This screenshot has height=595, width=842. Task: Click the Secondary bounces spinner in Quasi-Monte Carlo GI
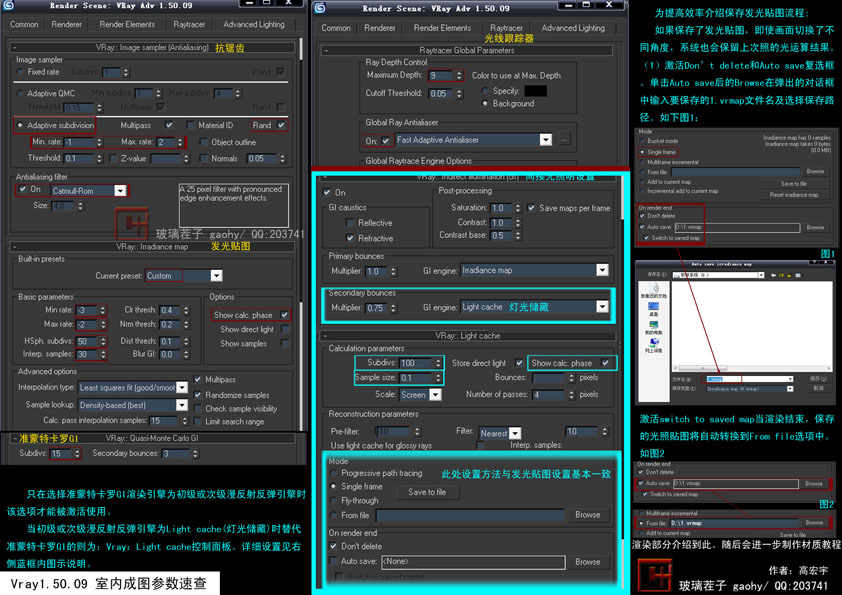point(195,454)
